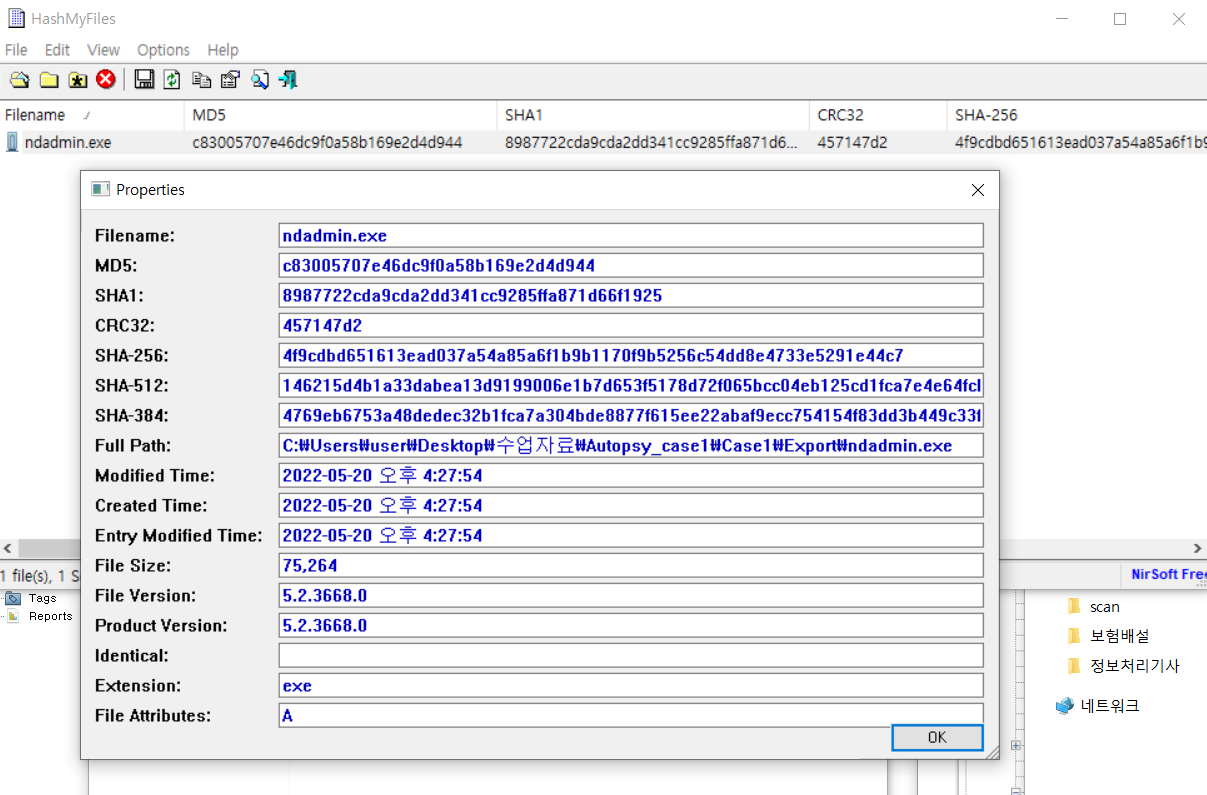Save selected items with the floppy icon
The width and height of the screenshot is (1207, 795).
click(x=144, y=80)
